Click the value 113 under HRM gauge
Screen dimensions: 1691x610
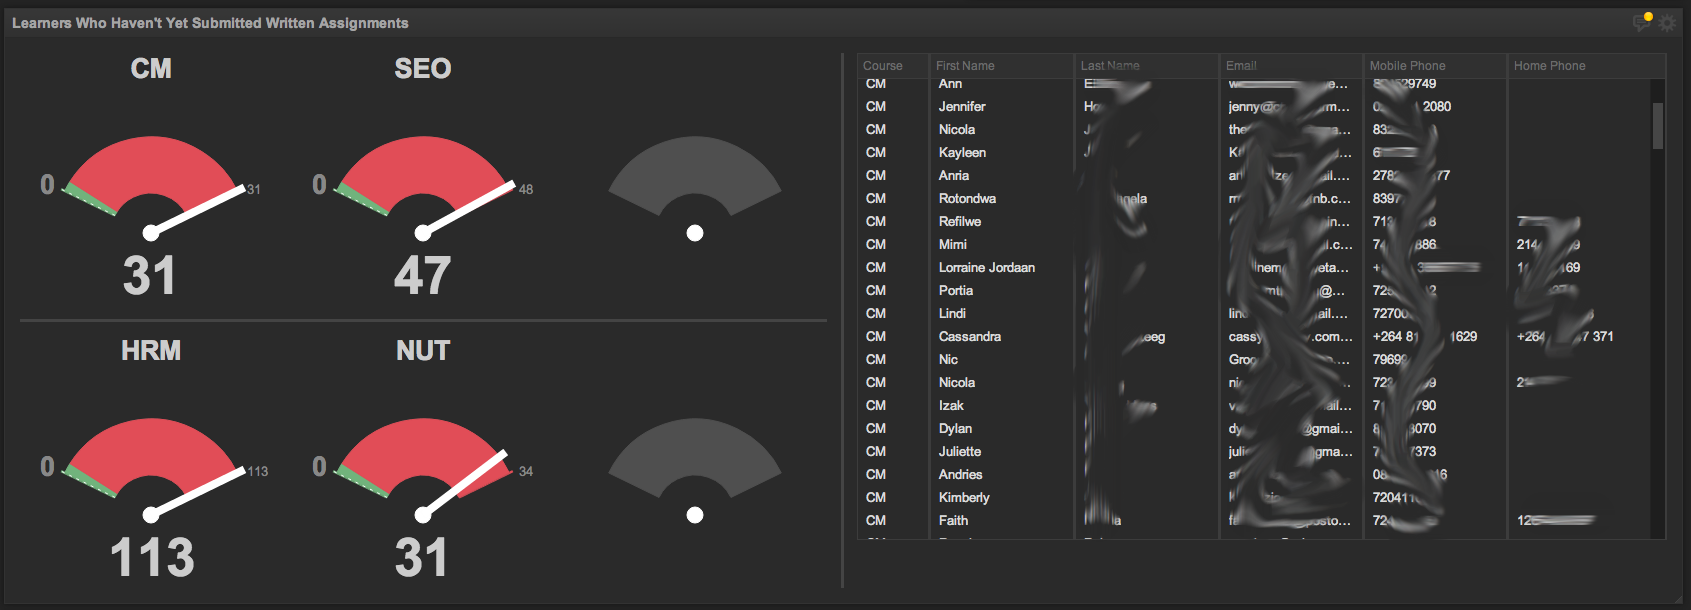tap(152, 557)
